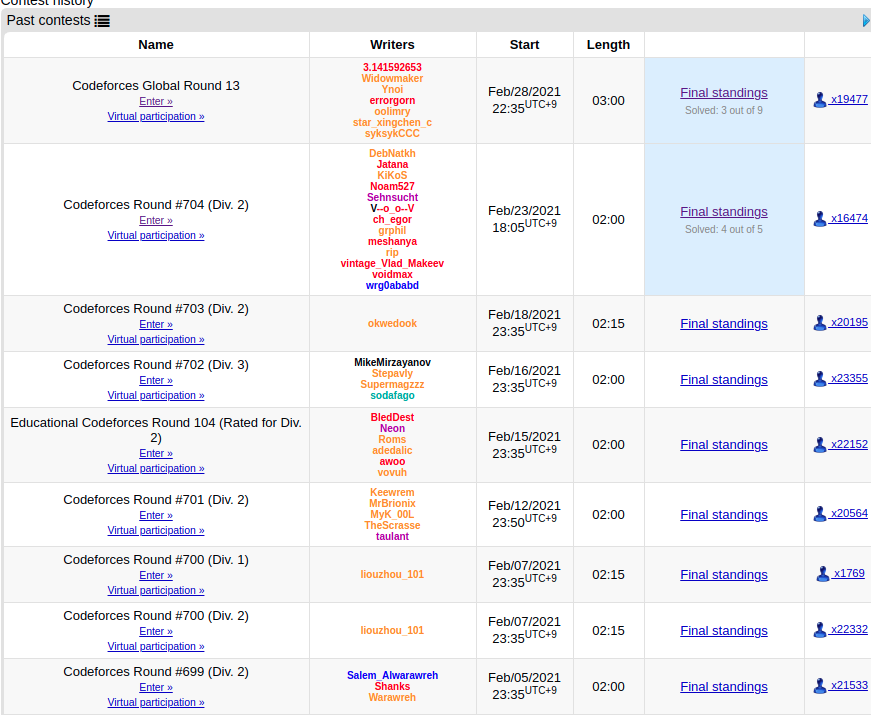Click the Writers column header
The height and width of the screenshot is (715, 871).
pos(392,45)
